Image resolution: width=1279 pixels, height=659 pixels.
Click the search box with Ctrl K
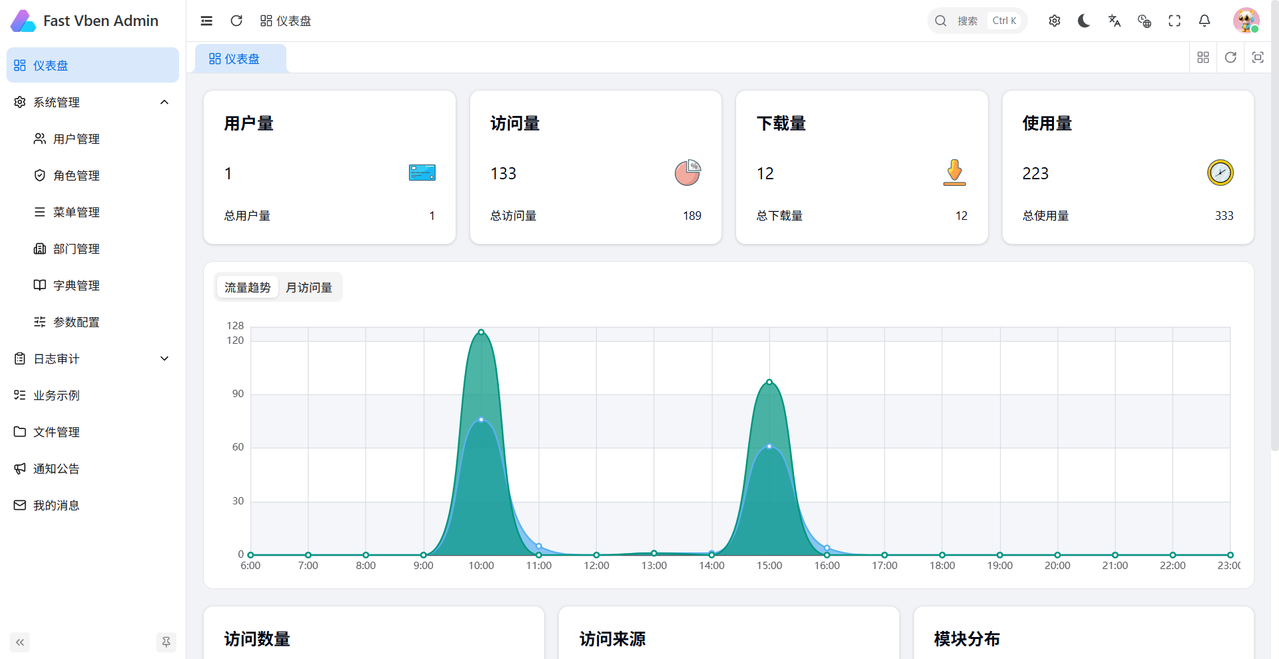(x=977, y=20)
